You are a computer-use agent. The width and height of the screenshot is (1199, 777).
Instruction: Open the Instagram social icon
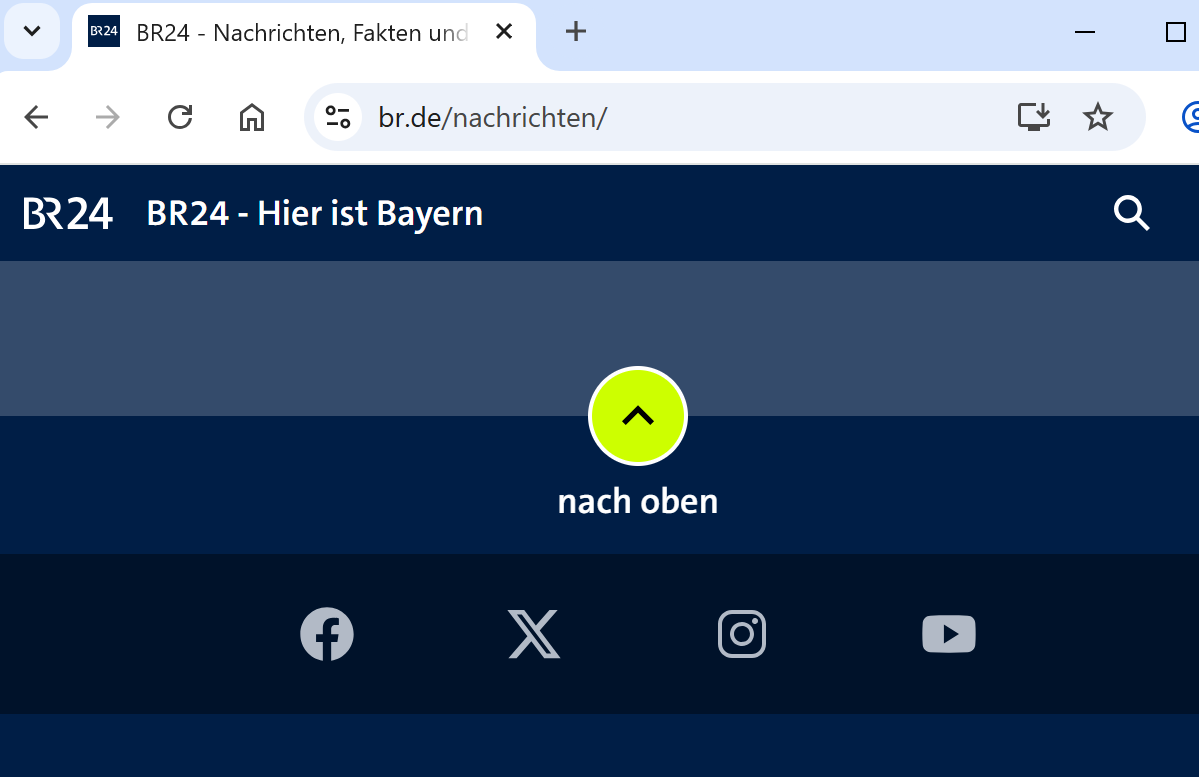click(x=742, y=634)
